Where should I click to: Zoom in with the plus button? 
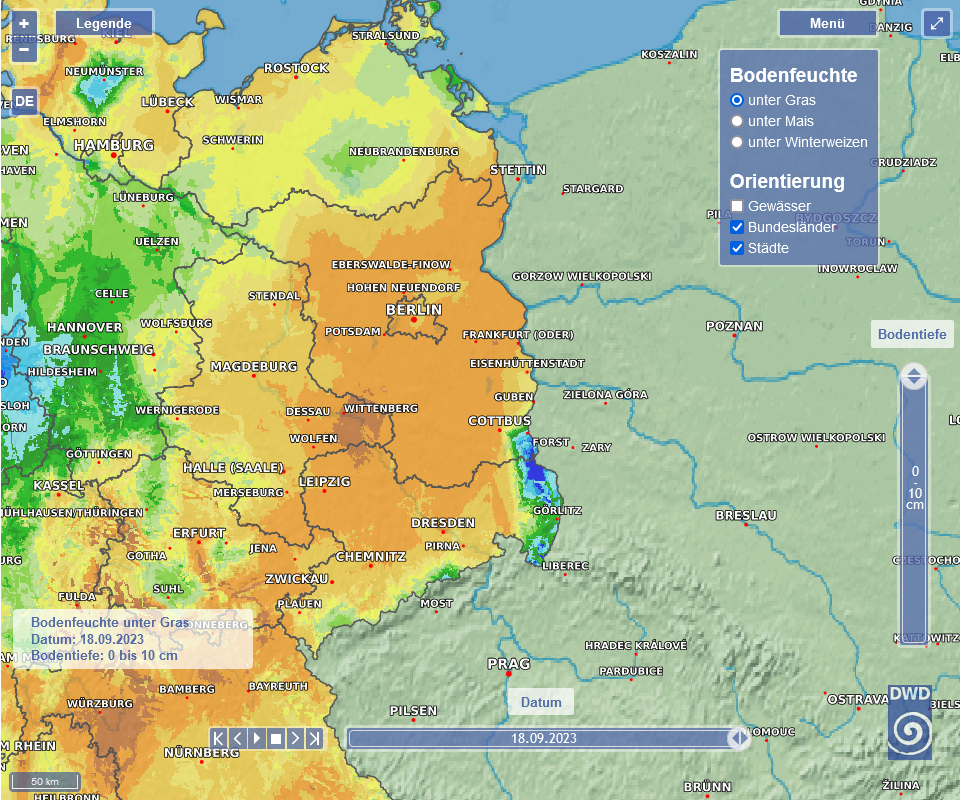coord(24,23)
